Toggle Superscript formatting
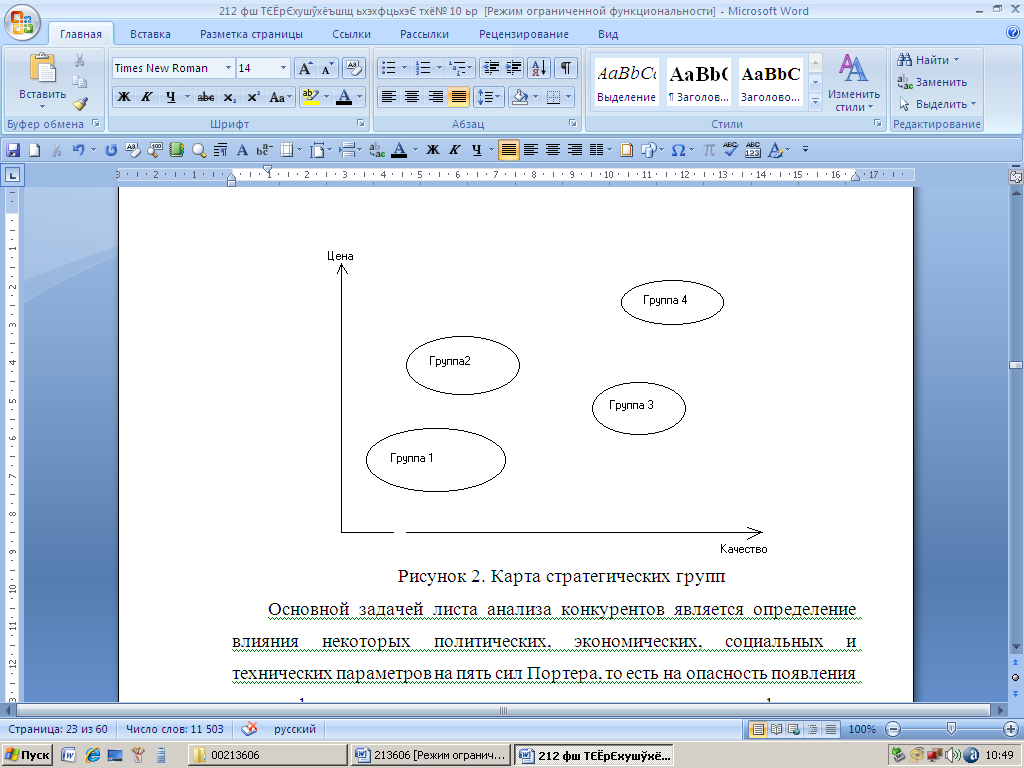The width and height of the screenshot is (1024, 768). pos(253,97)
